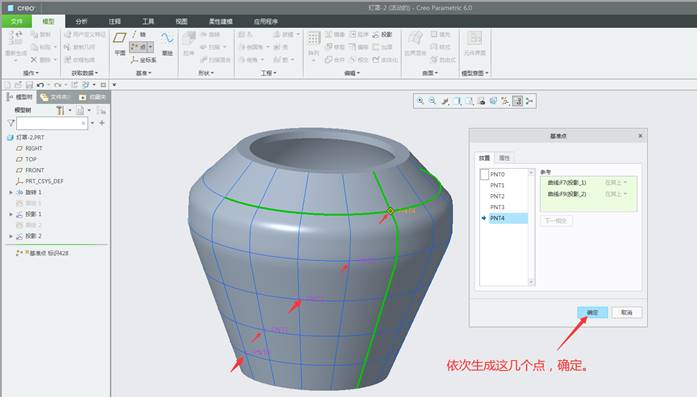Switch to the 模型树 navigator tab

[20, 97]
